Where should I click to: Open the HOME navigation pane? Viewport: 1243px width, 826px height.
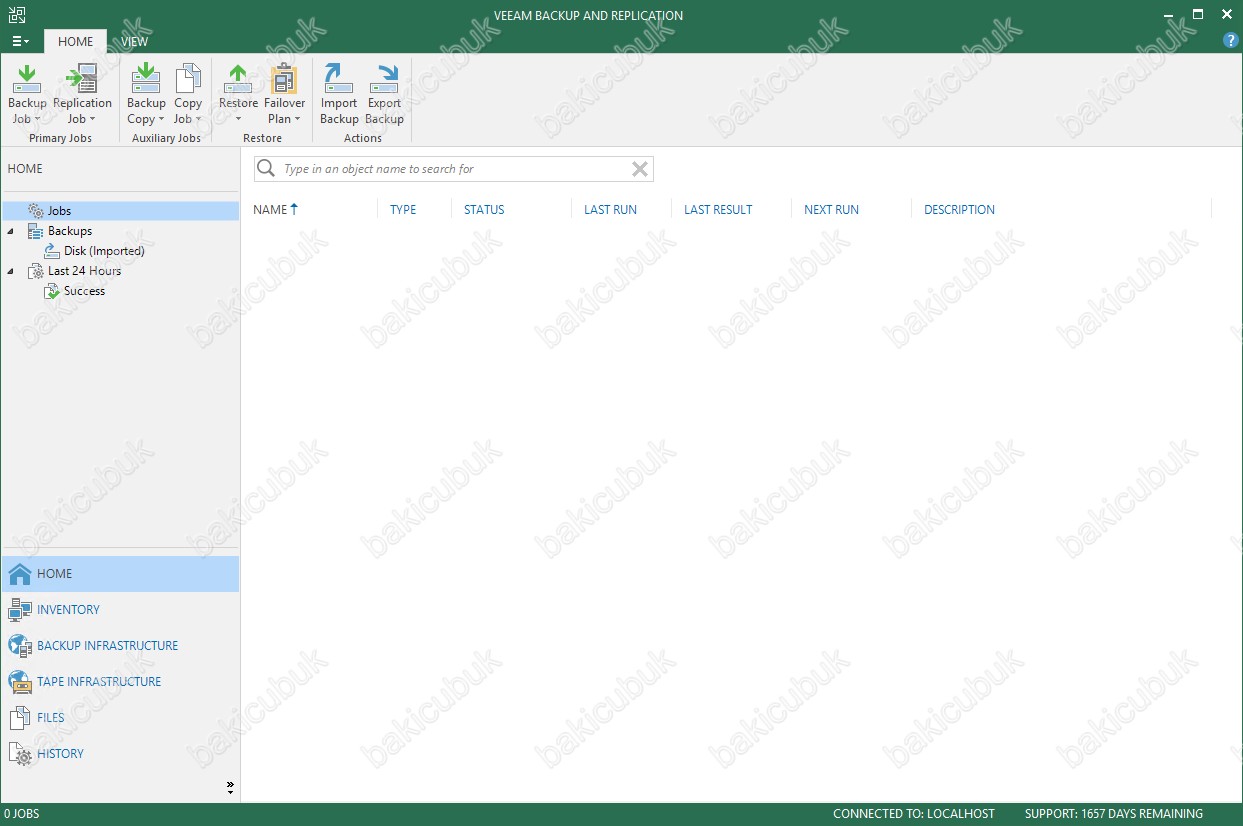[120, 574]
